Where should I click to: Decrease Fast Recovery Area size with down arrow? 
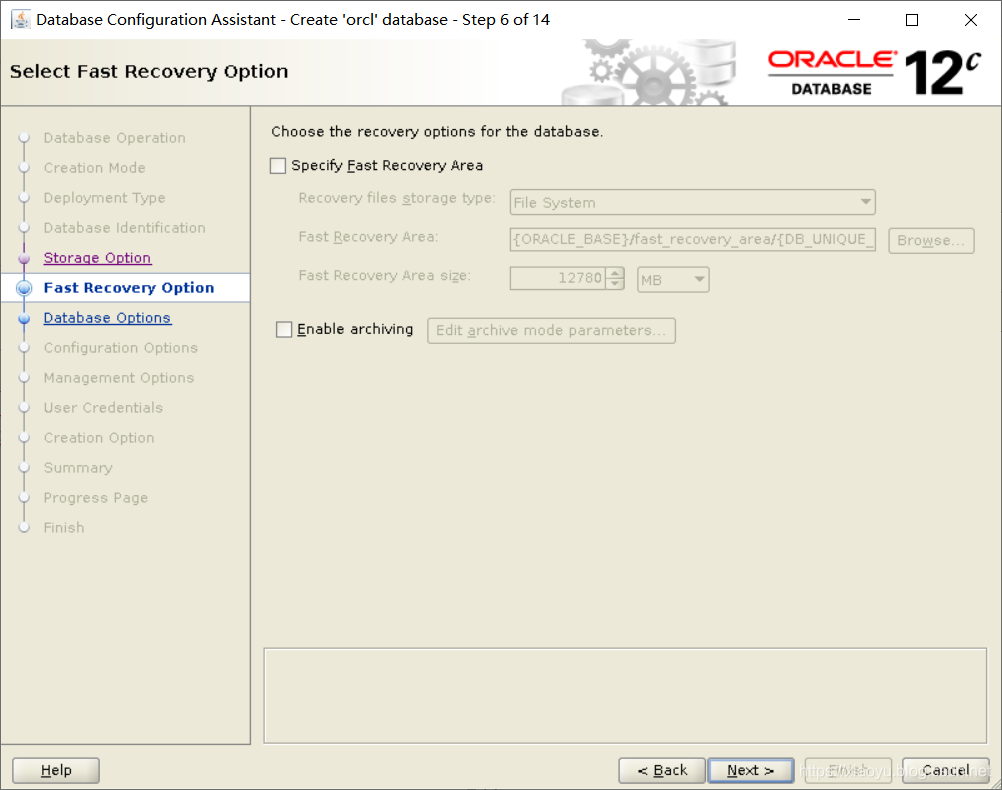pos(615,284)
